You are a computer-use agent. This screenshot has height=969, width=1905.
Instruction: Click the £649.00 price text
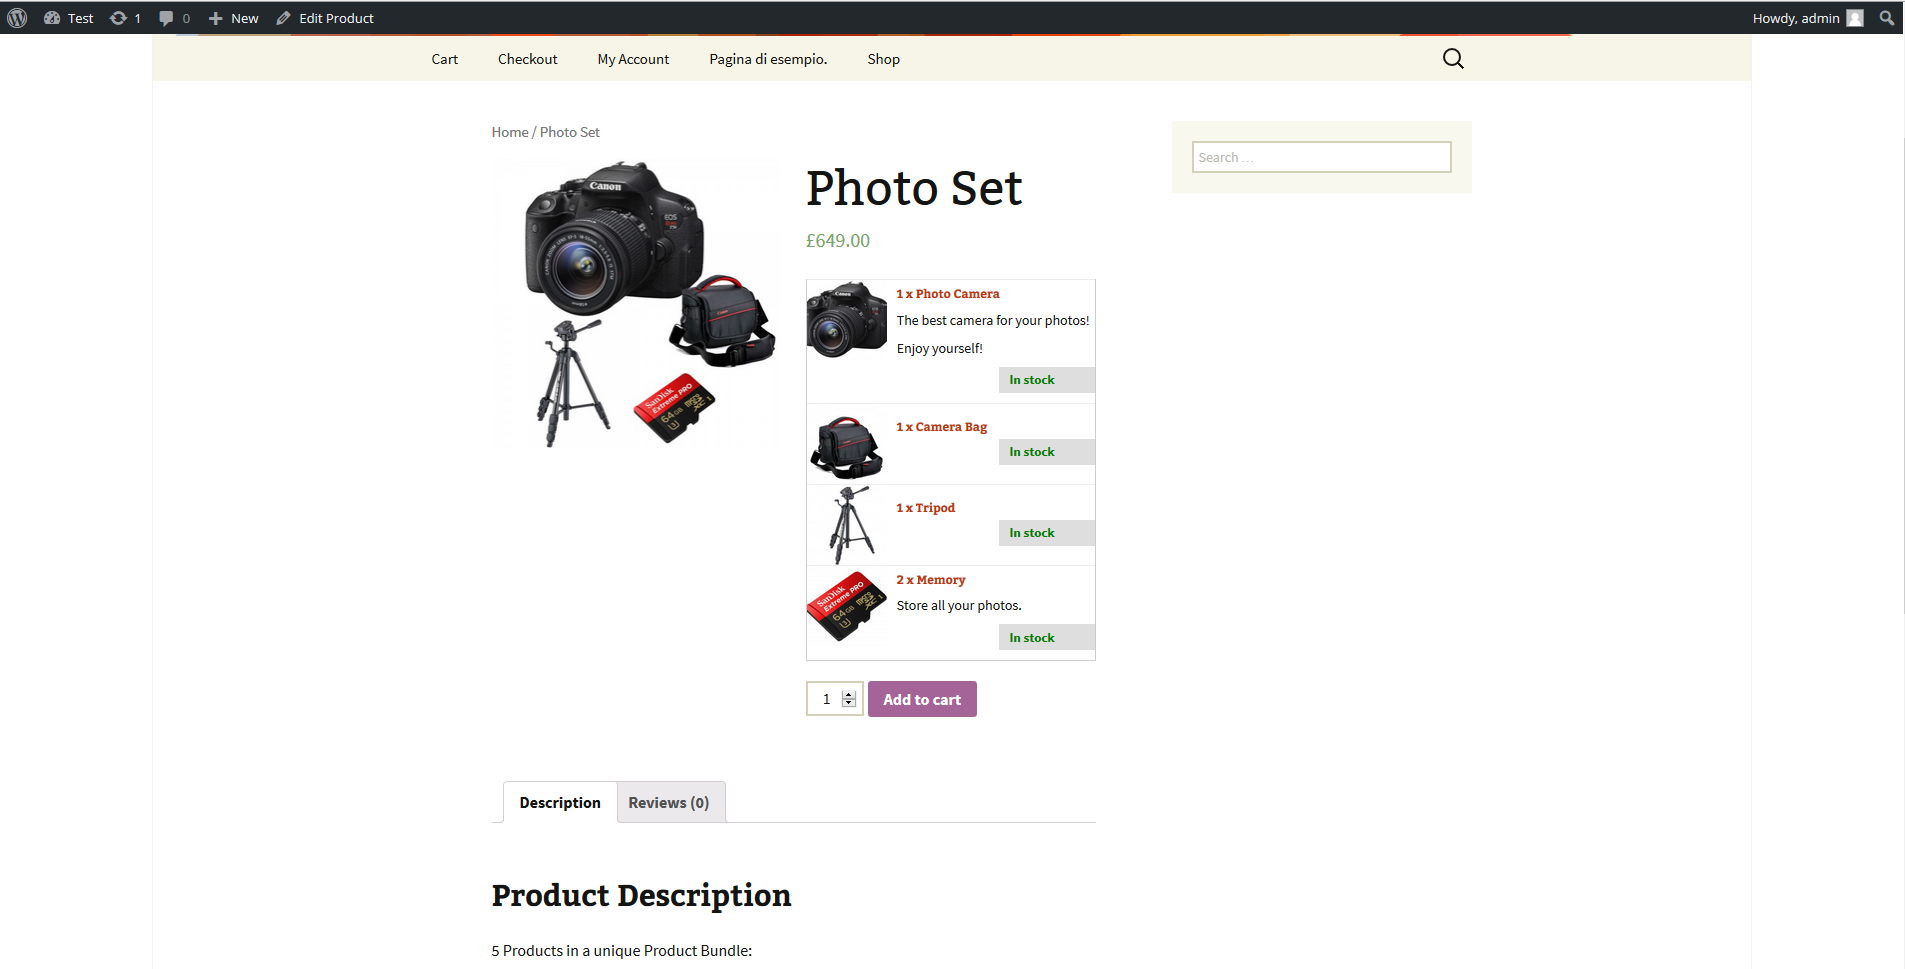pyautogui.click(x=838, y=241)
